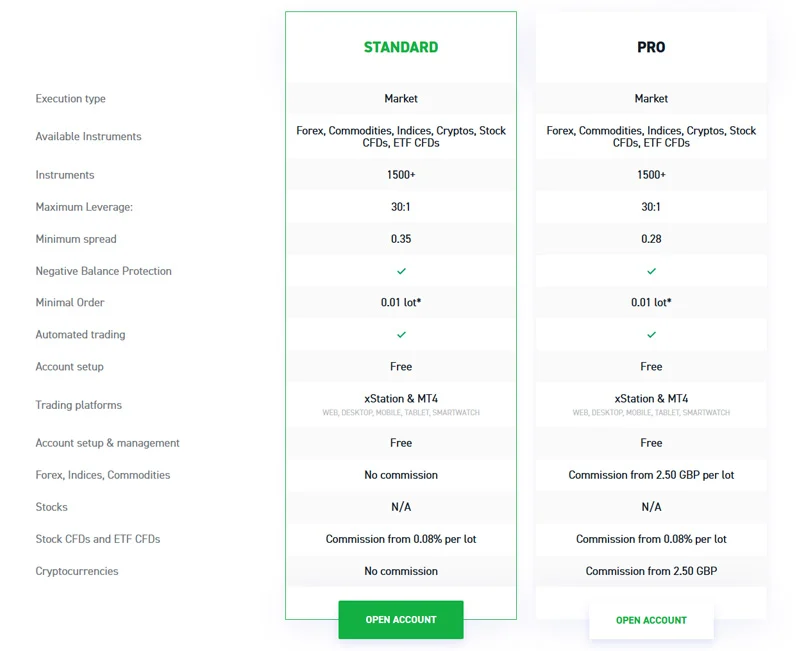Click the Pro 0.28 minimum spread value
Viewport: 808px width, 651px height.
(x=651, y=239)
